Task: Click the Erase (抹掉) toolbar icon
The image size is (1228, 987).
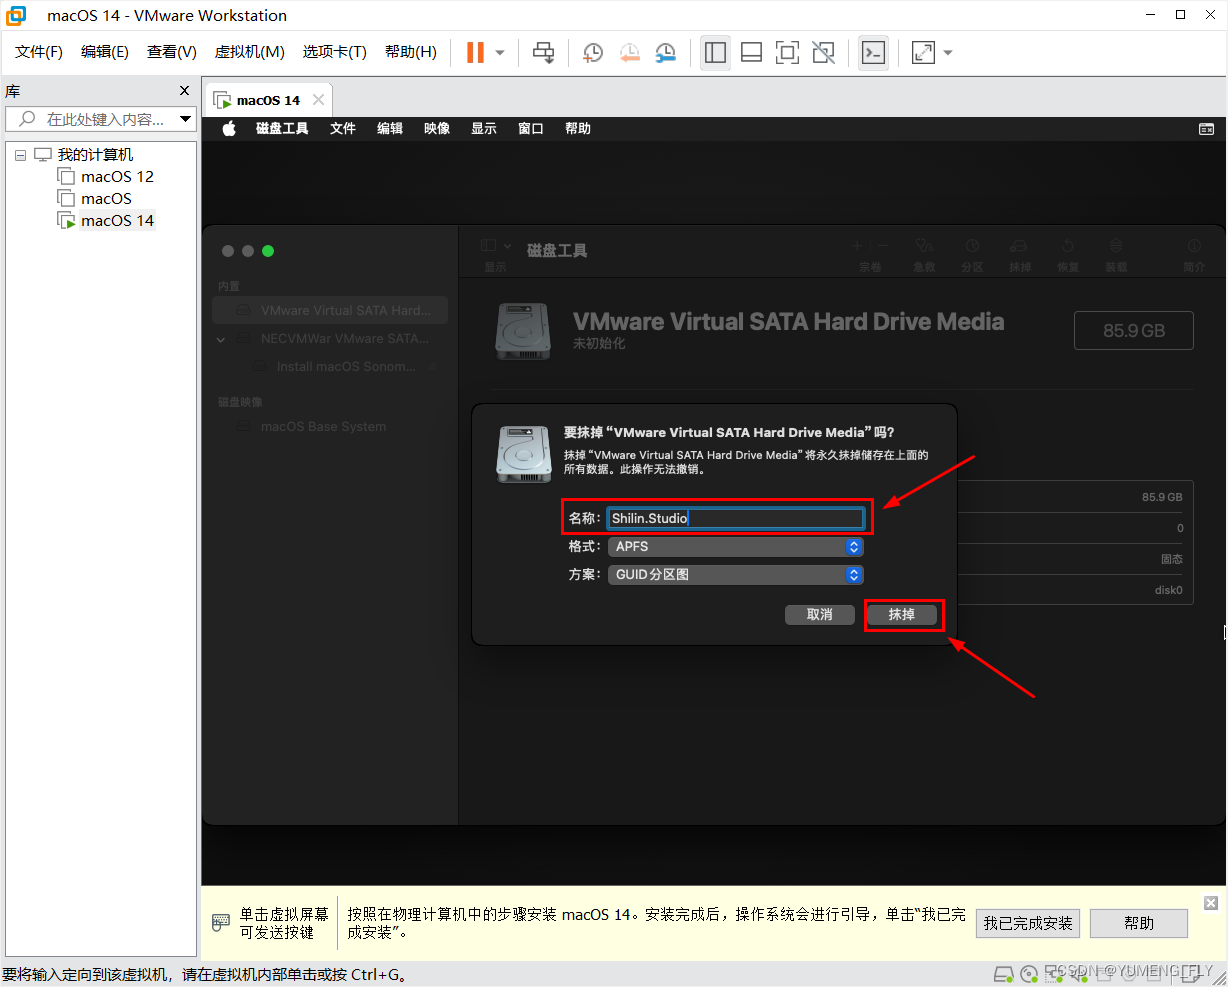Action: pyautogui.click(x=1020, y=252)
